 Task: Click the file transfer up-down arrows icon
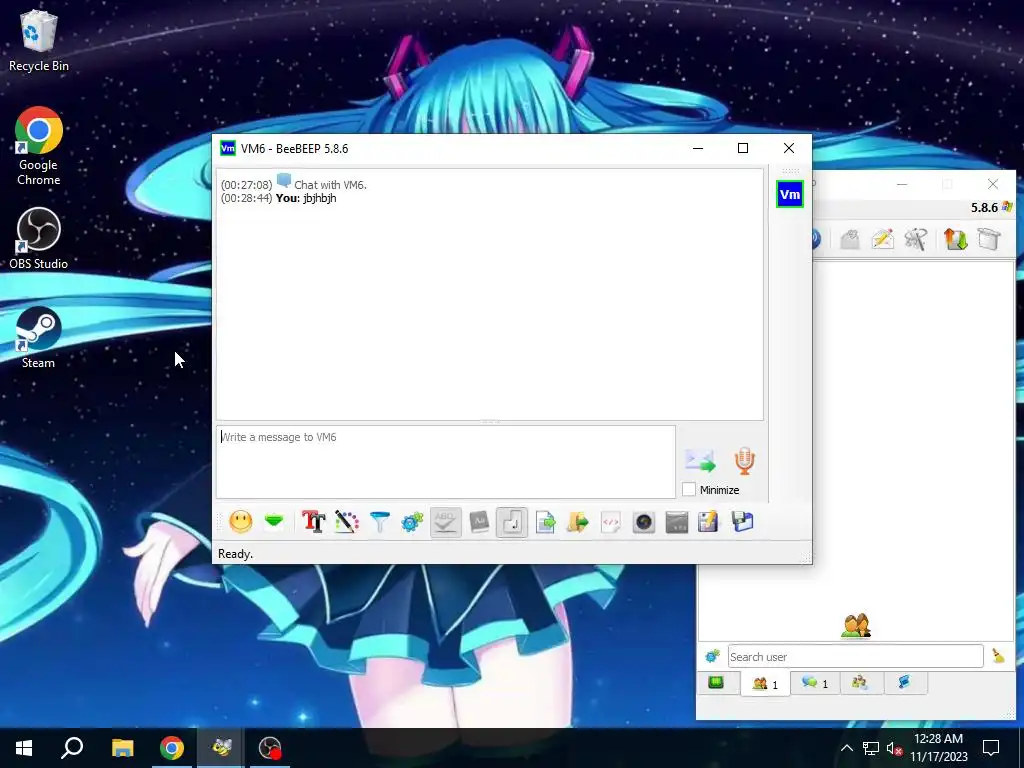[x=955, y=239]
